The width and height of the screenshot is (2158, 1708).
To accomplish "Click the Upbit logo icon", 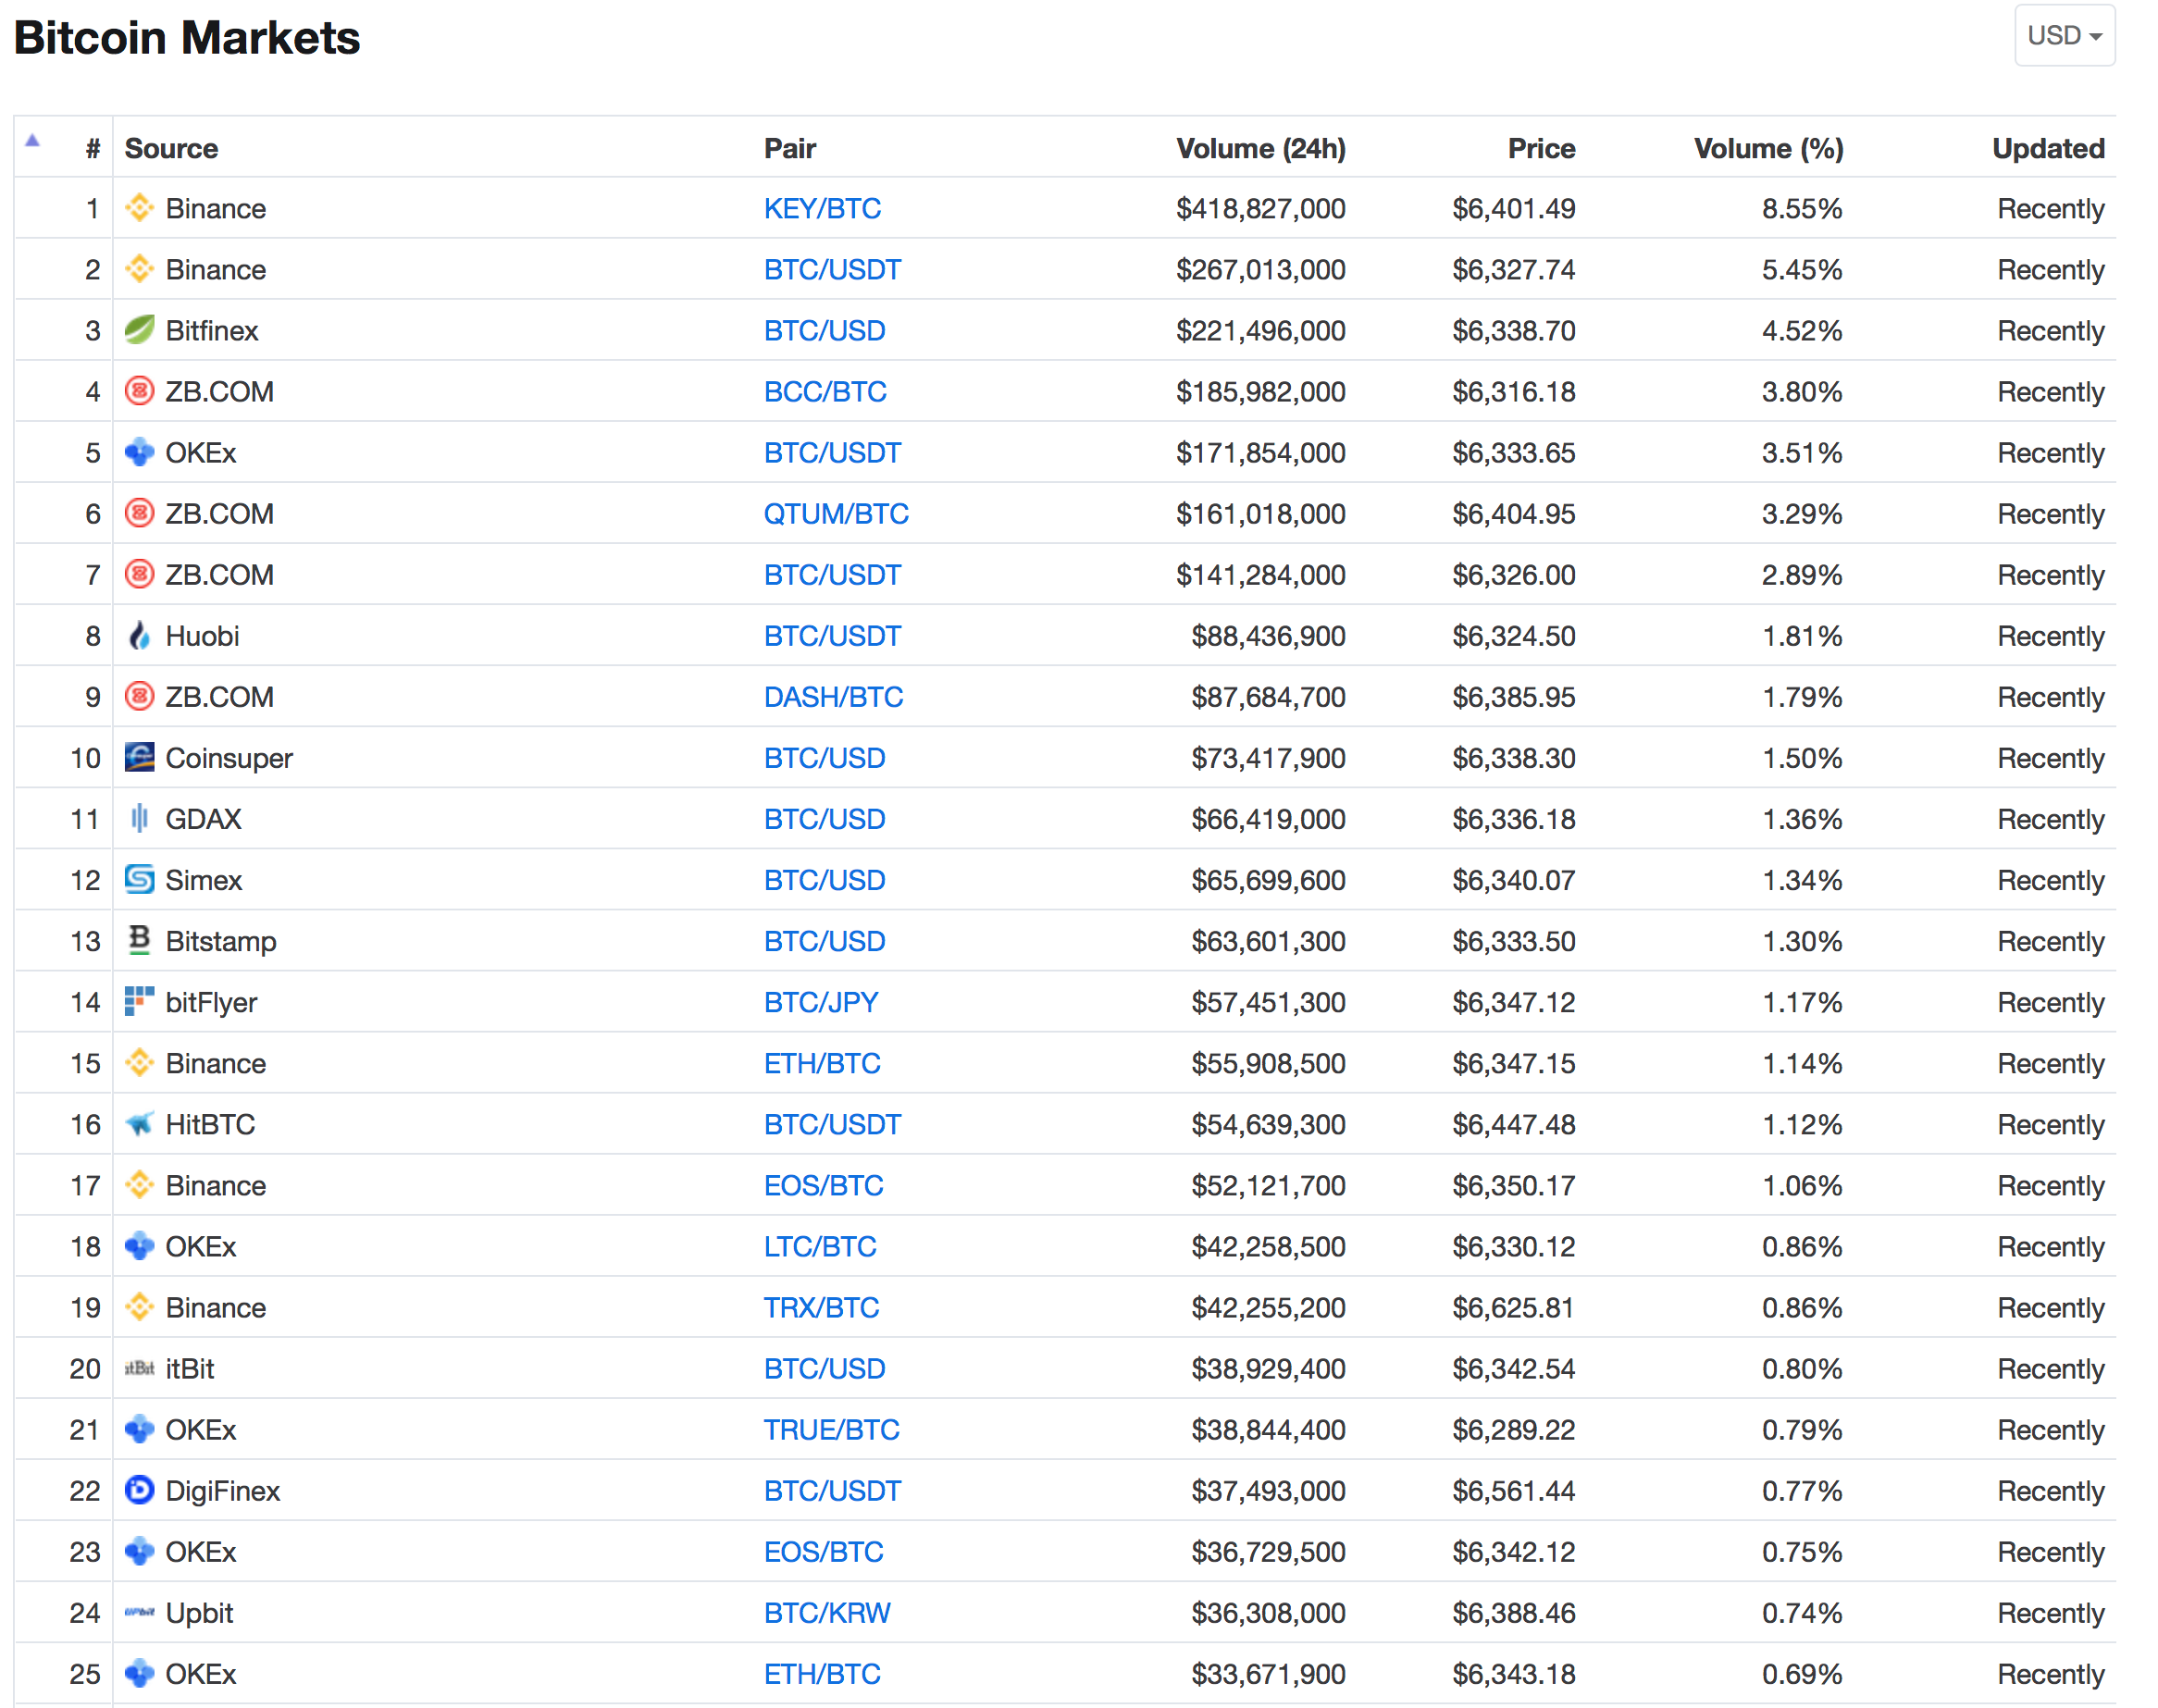I will coord(139,1612).
